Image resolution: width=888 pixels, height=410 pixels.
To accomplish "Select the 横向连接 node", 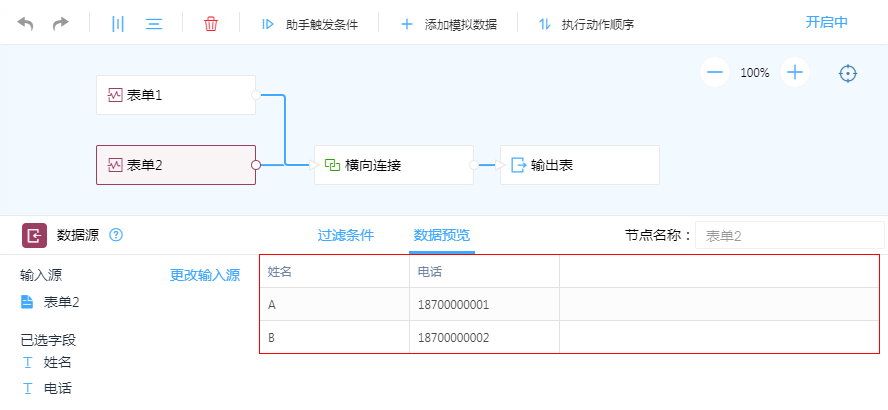I will click(394, 165).
